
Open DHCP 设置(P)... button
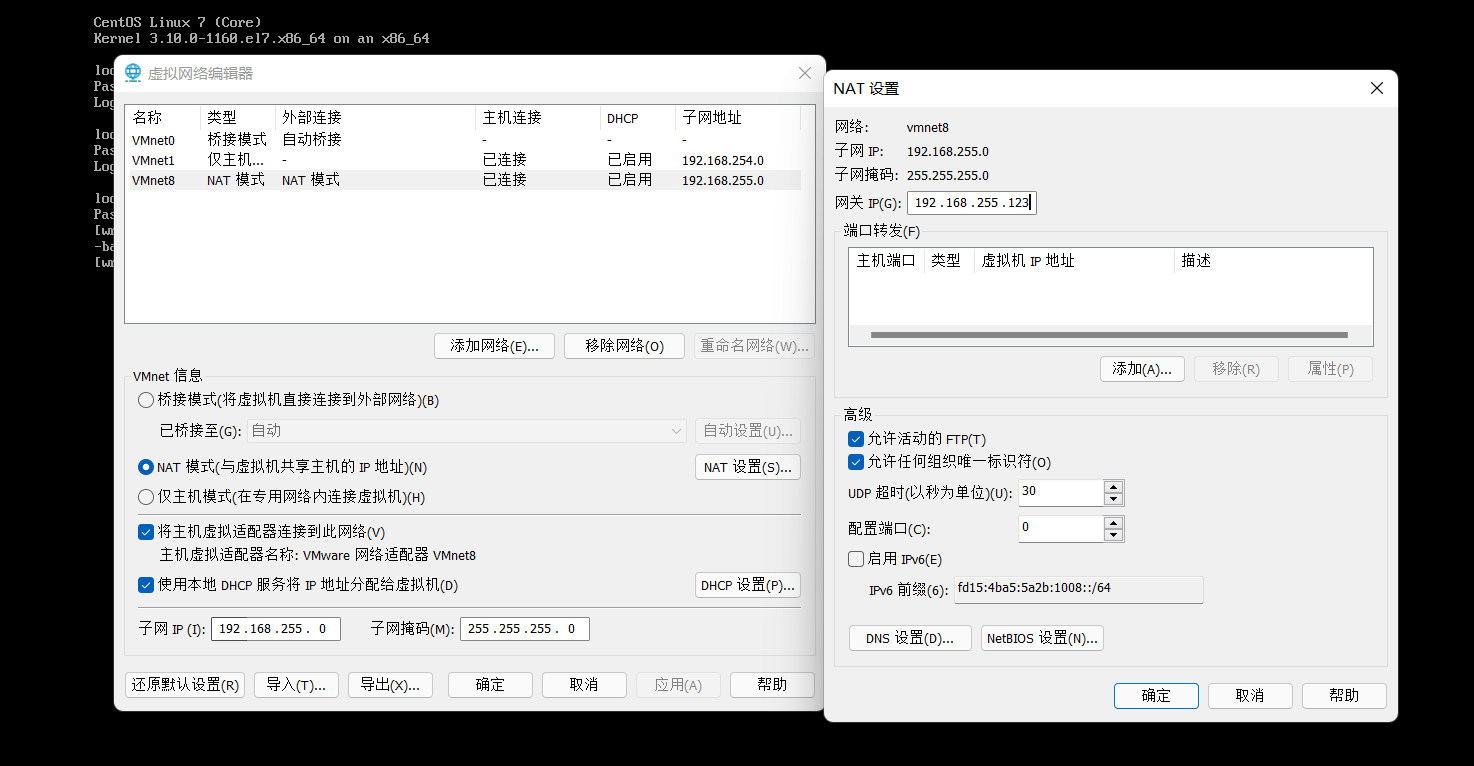pos(747,585)
